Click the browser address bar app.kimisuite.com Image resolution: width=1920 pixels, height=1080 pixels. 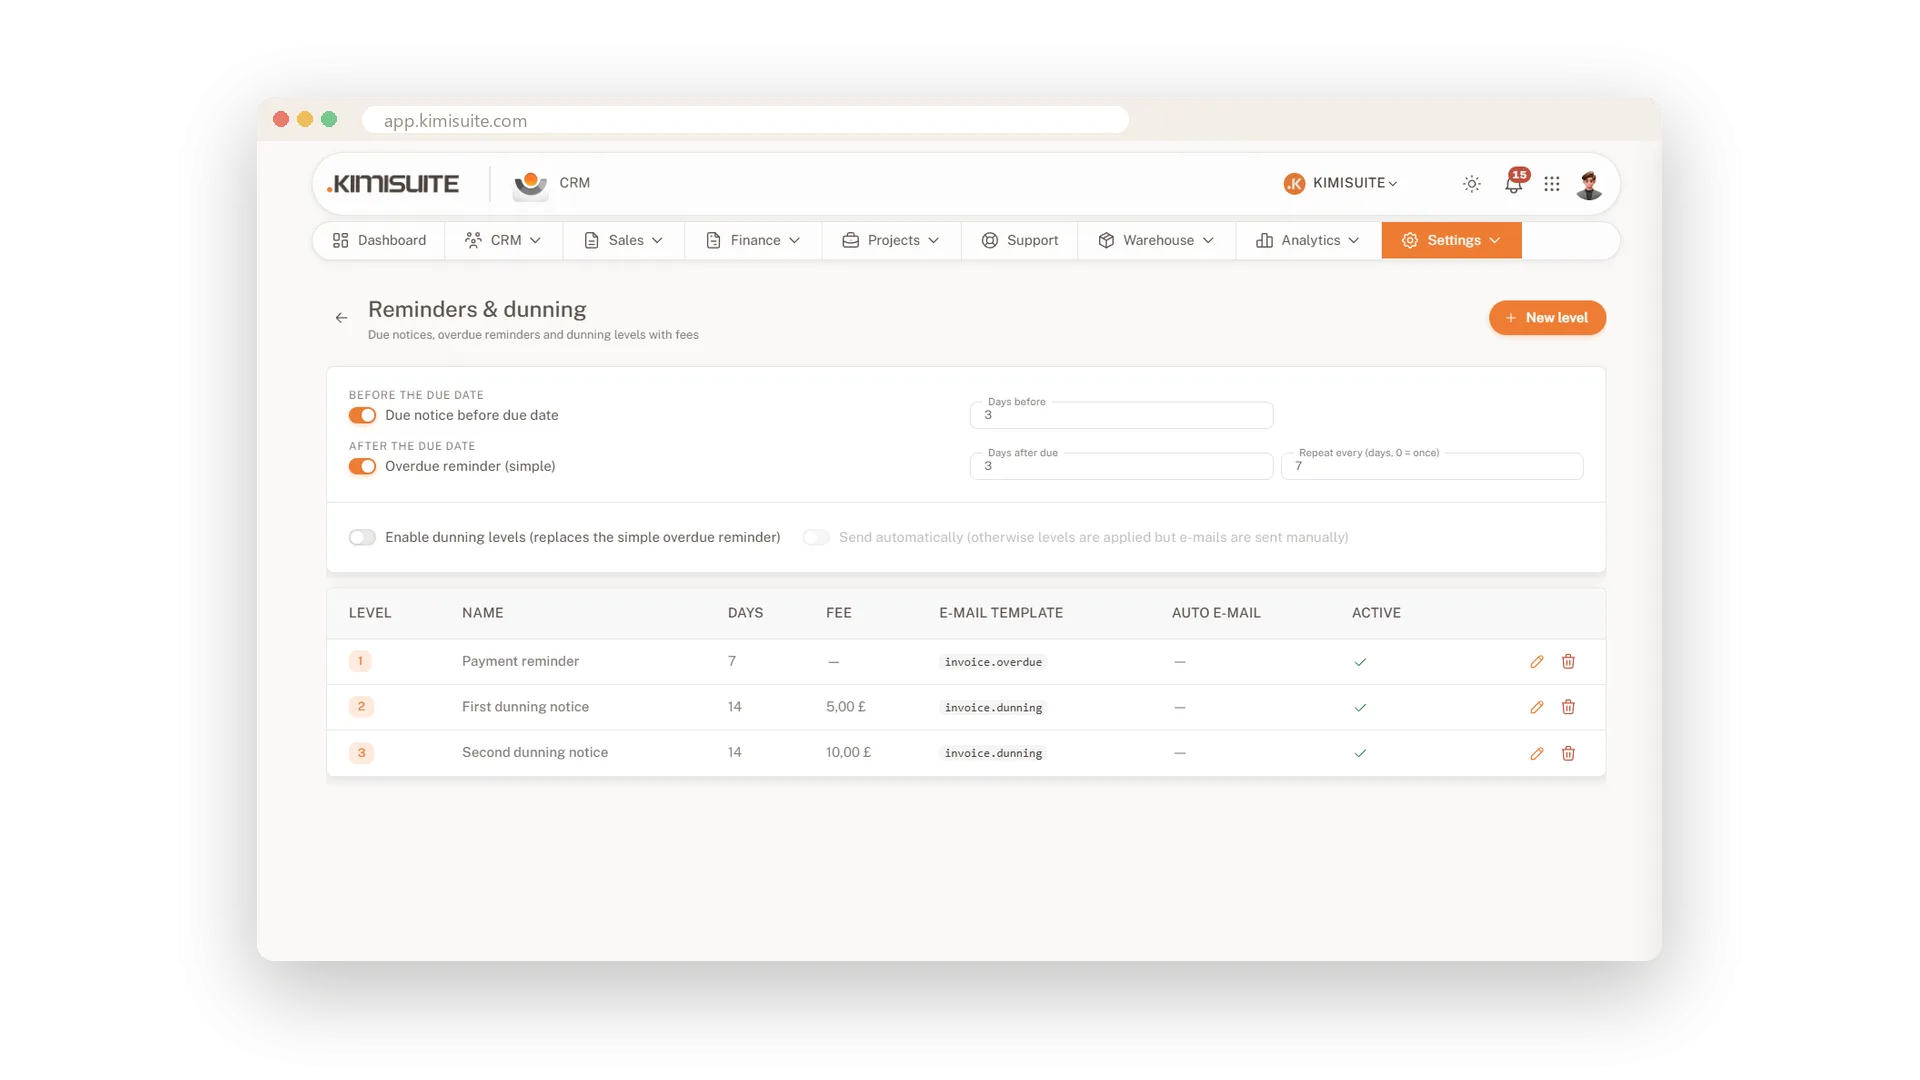point(745,120)
